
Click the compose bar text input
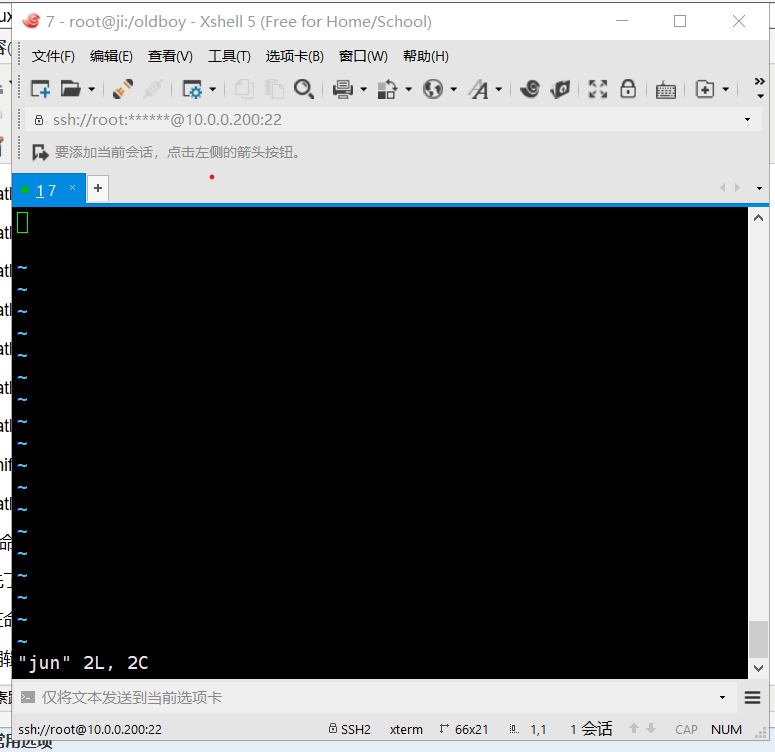pyautogui.click(x=376, y=698)
